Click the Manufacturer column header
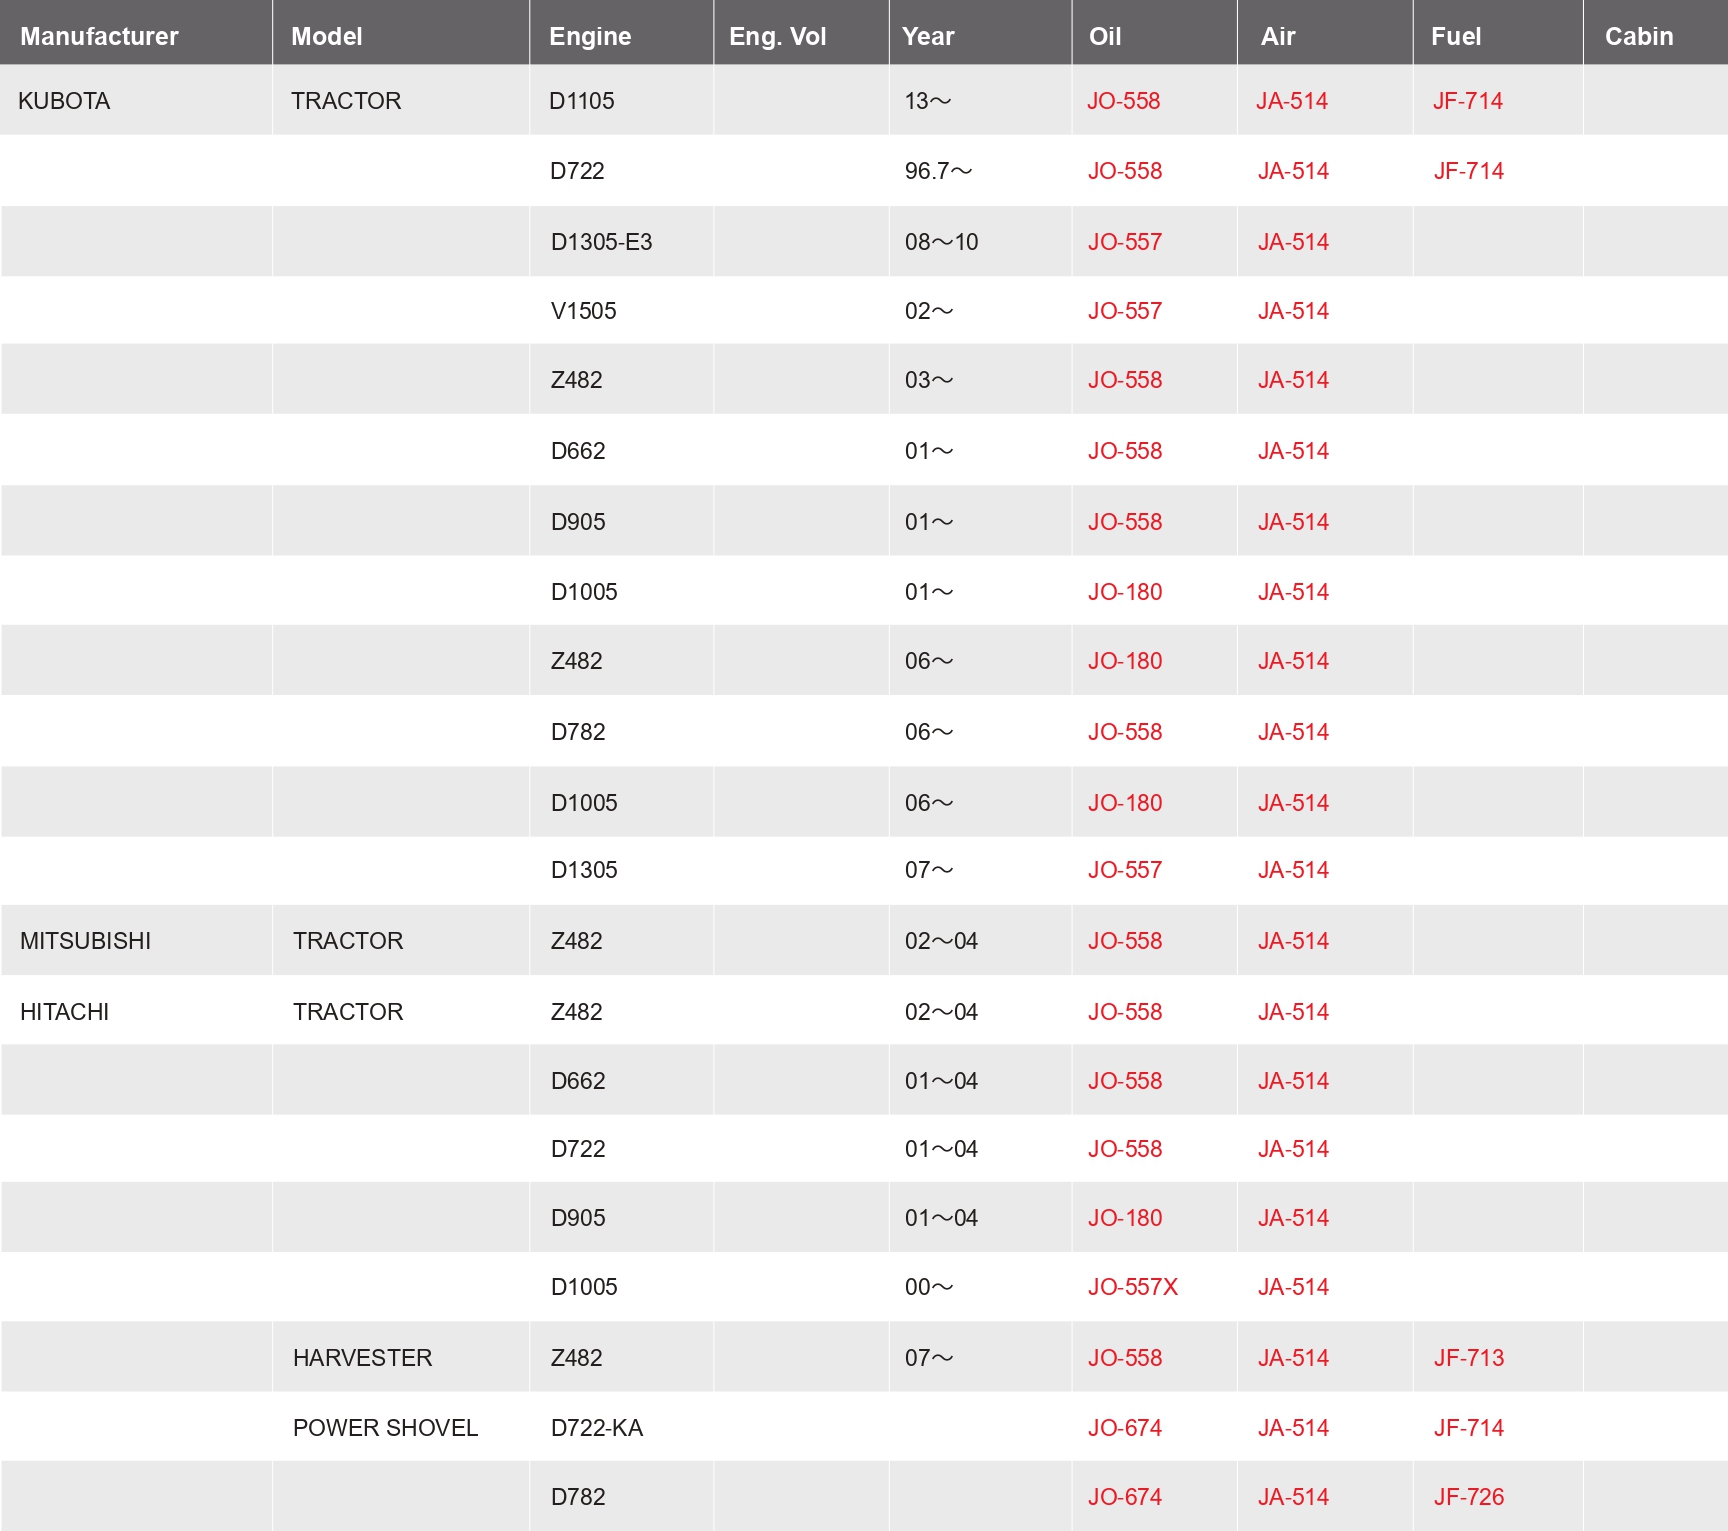 click(x=99, y=37)
